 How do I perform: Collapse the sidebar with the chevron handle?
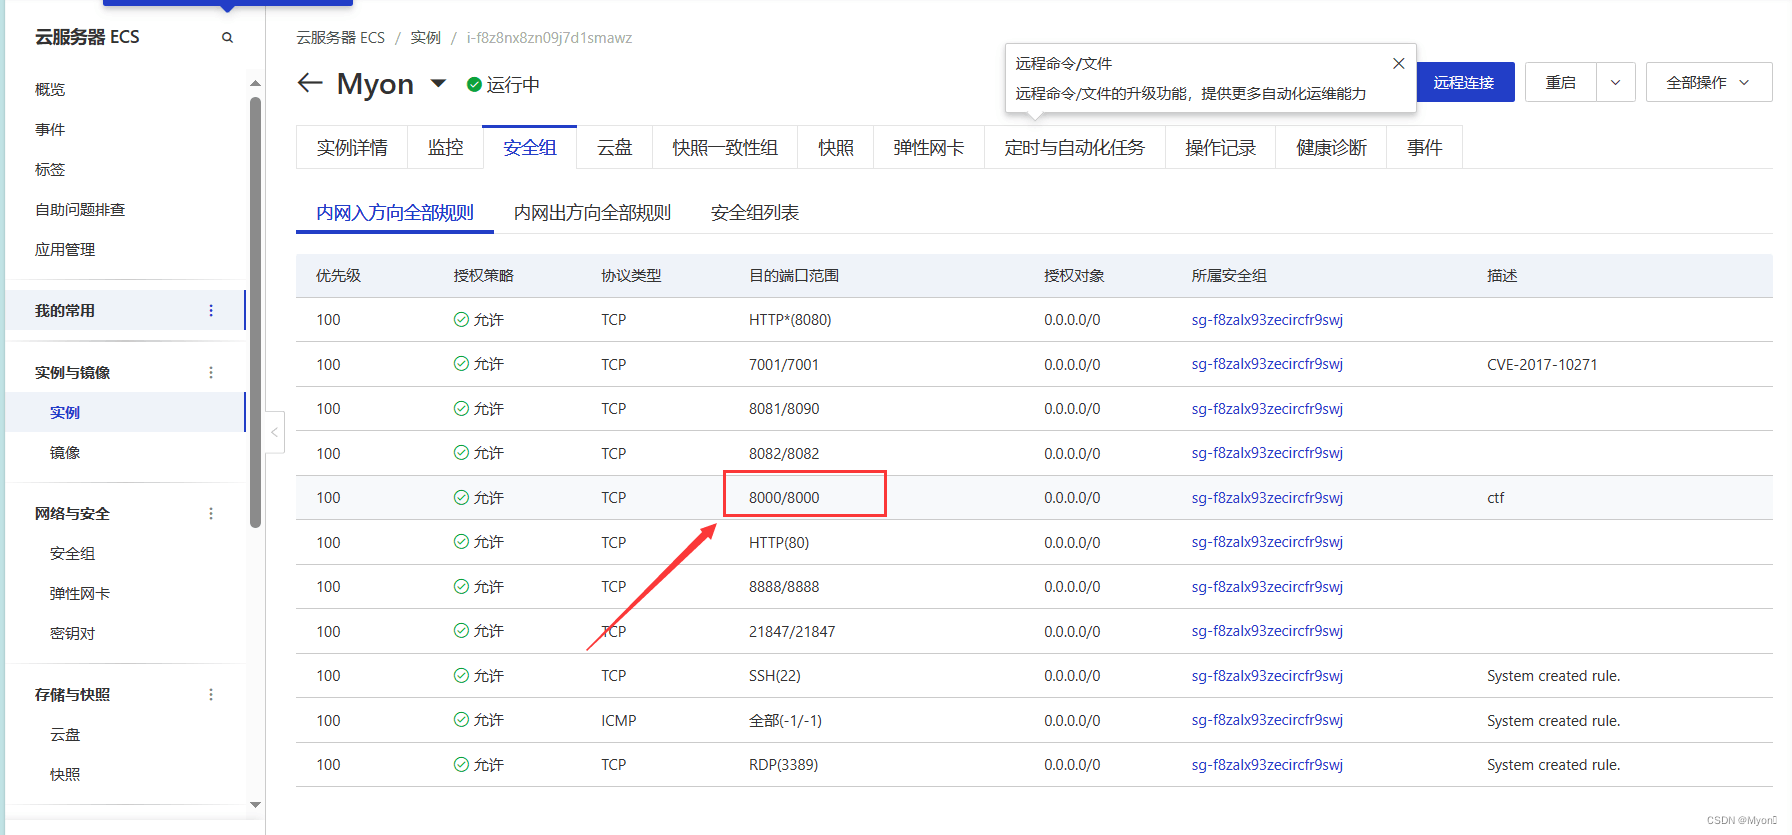(x=274, y=433)
